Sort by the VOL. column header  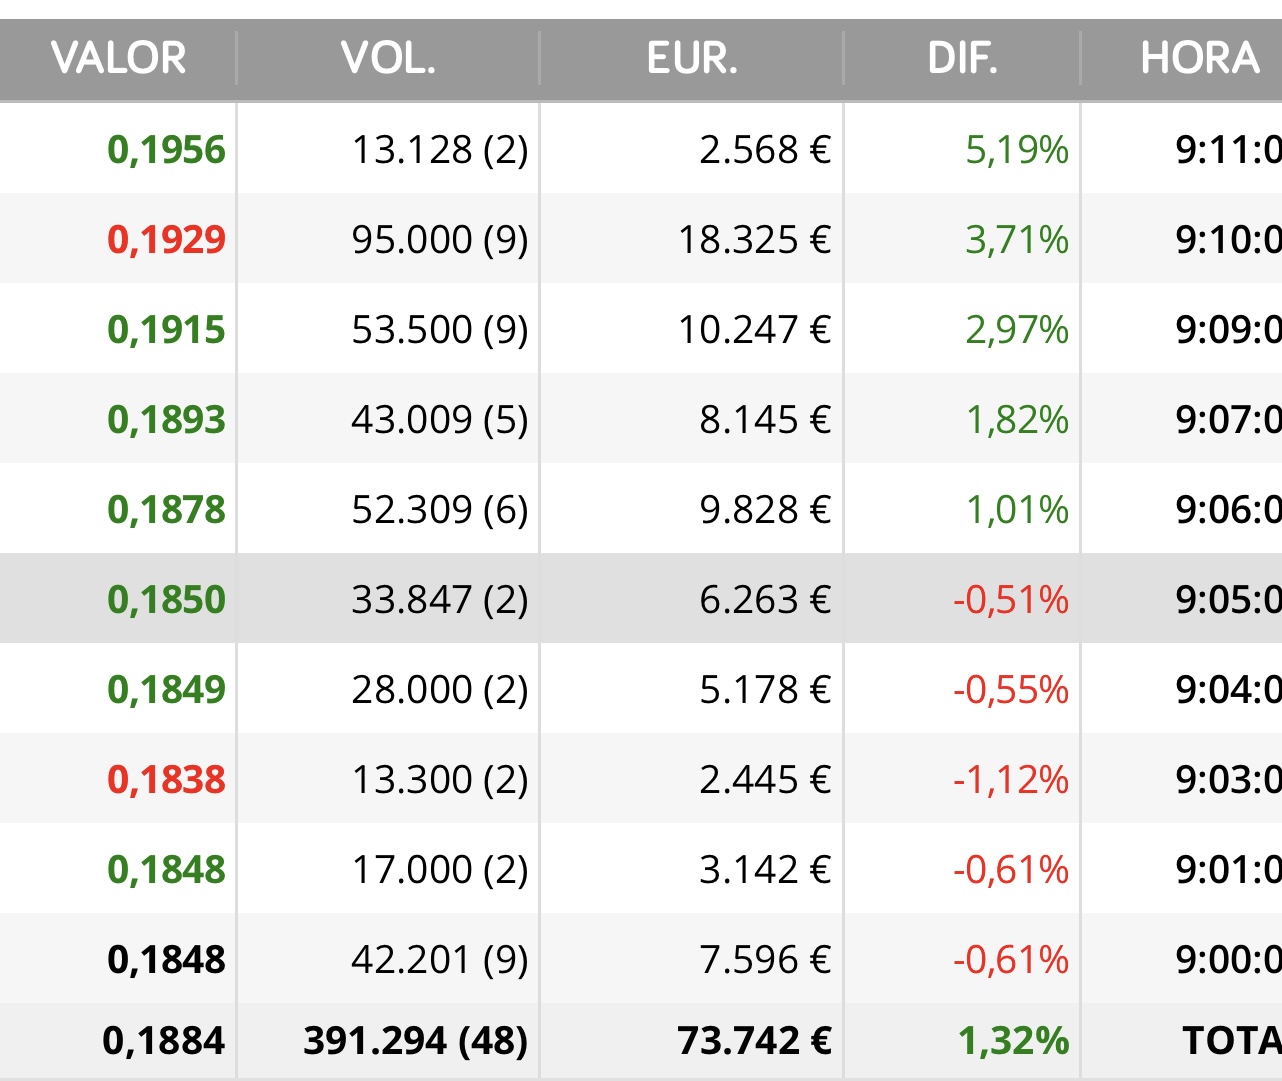[x=388, y=58]
